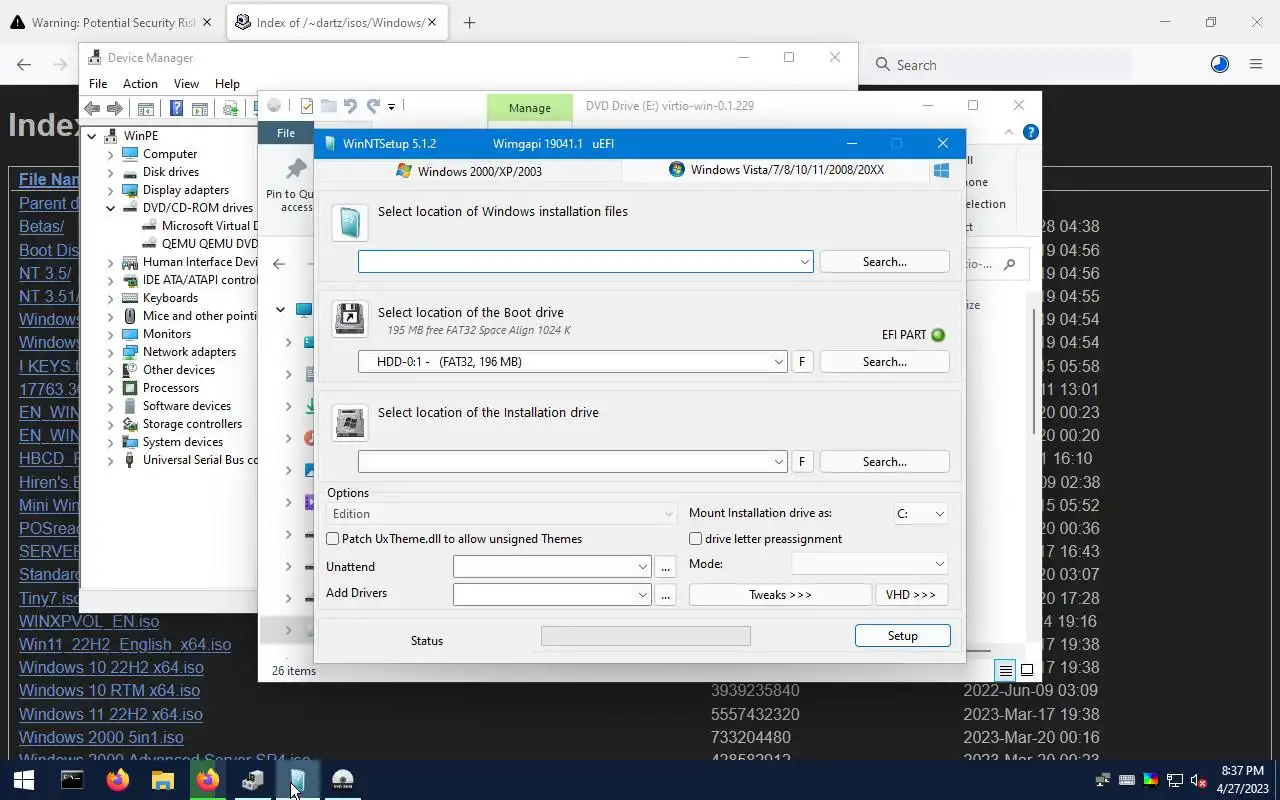Viewport: 1280px width, 800px height.
Task: Expand Network adapters node
Action: [111, 352]
